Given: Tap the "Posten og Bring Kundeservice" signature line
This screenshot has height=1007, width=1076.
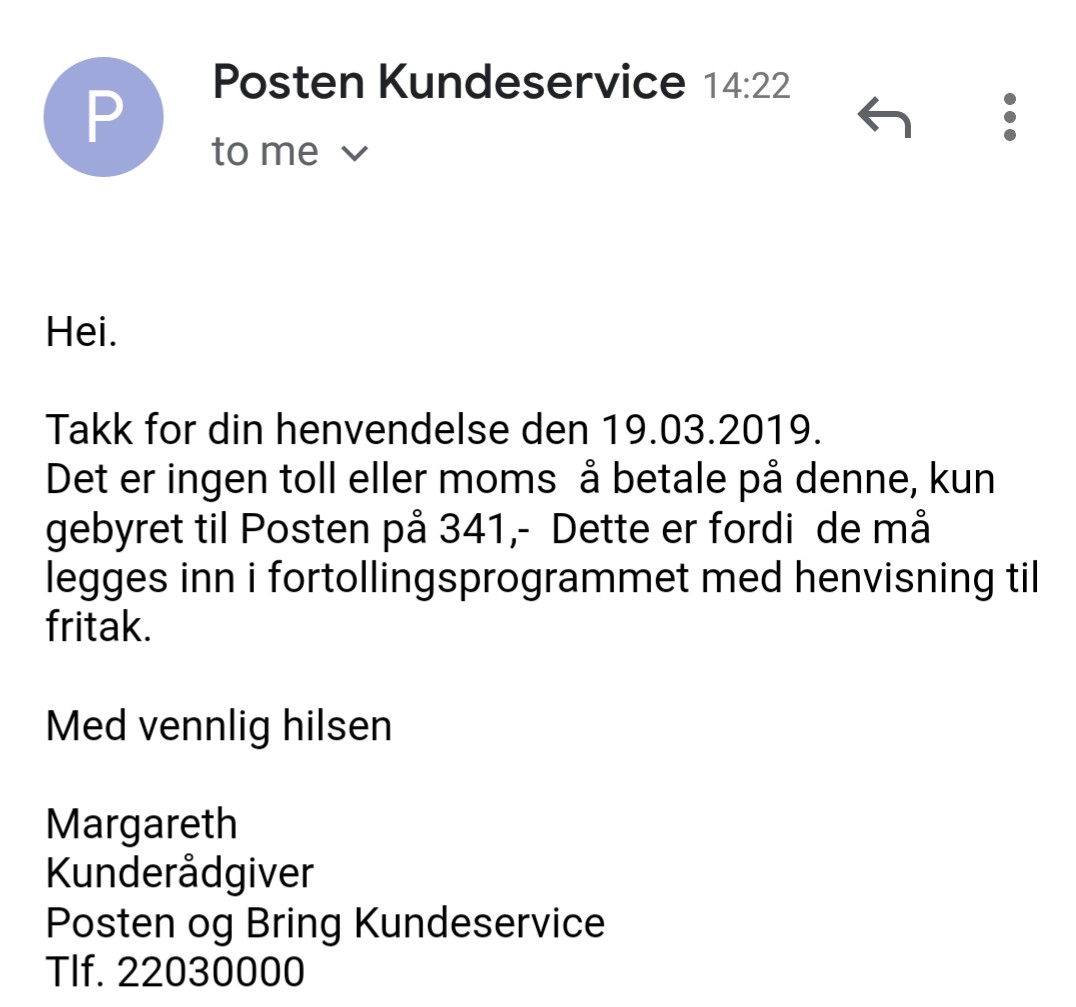Looking at the screenshot, I should tap(325, 923).
